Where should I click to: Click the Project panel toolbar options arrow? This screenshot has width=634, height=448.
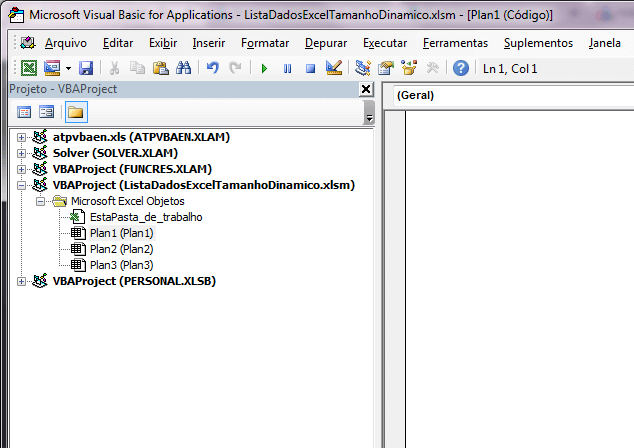pos(369,112)
